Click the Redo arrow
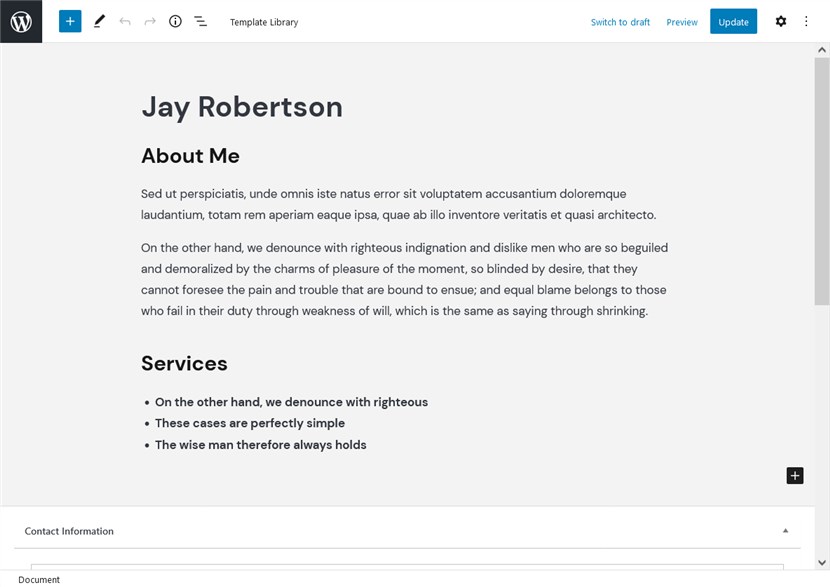 coord(150,21)
